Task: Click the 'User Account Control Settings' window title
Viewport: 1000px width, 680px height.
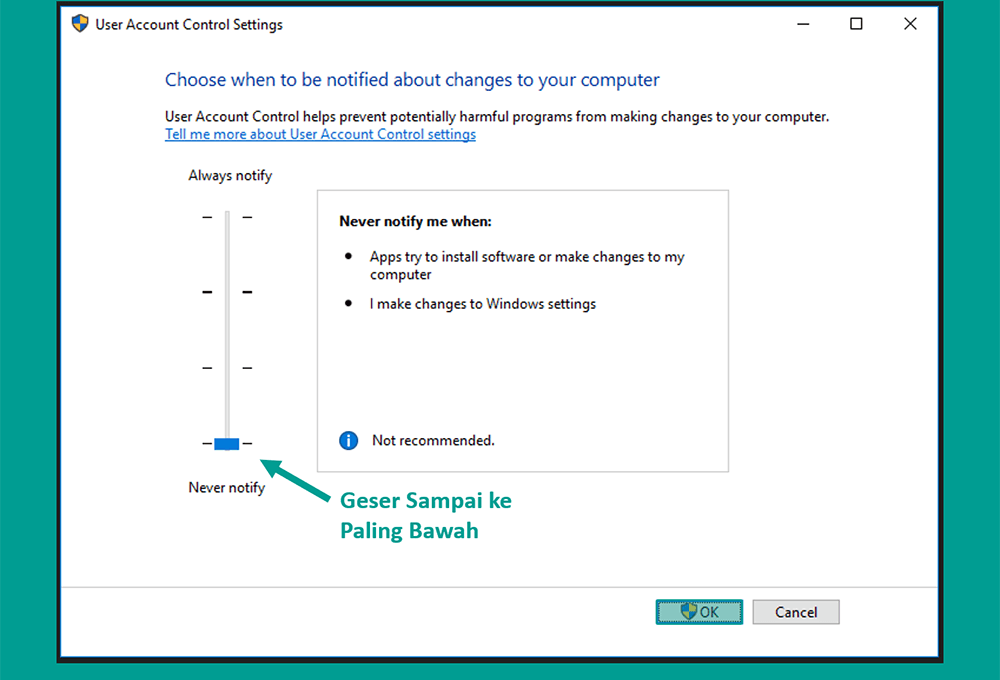Action: [x=189, y=24]
